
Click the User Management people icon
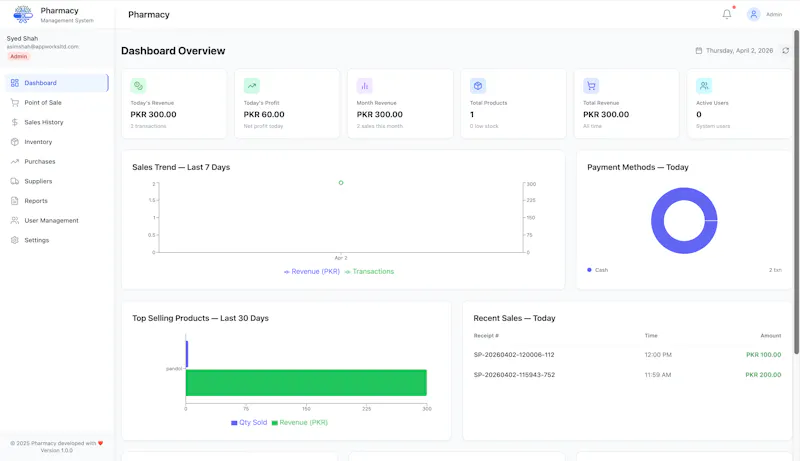(x=14, y=220)
